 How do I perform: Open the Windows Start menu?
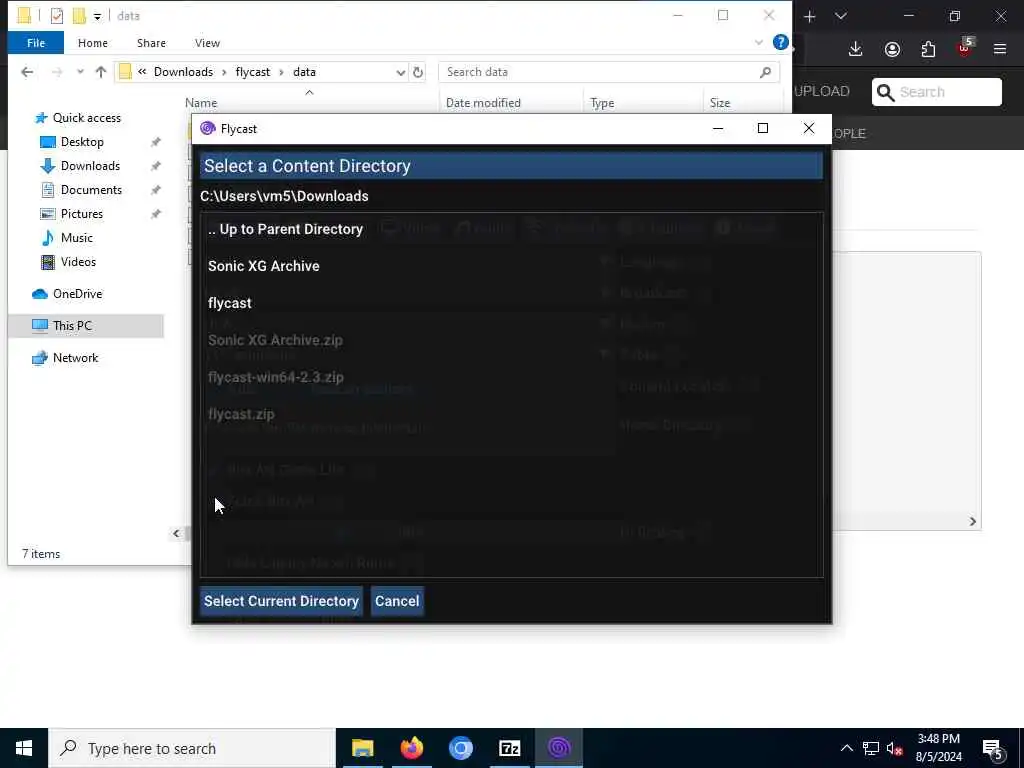(x=24, y=748)
